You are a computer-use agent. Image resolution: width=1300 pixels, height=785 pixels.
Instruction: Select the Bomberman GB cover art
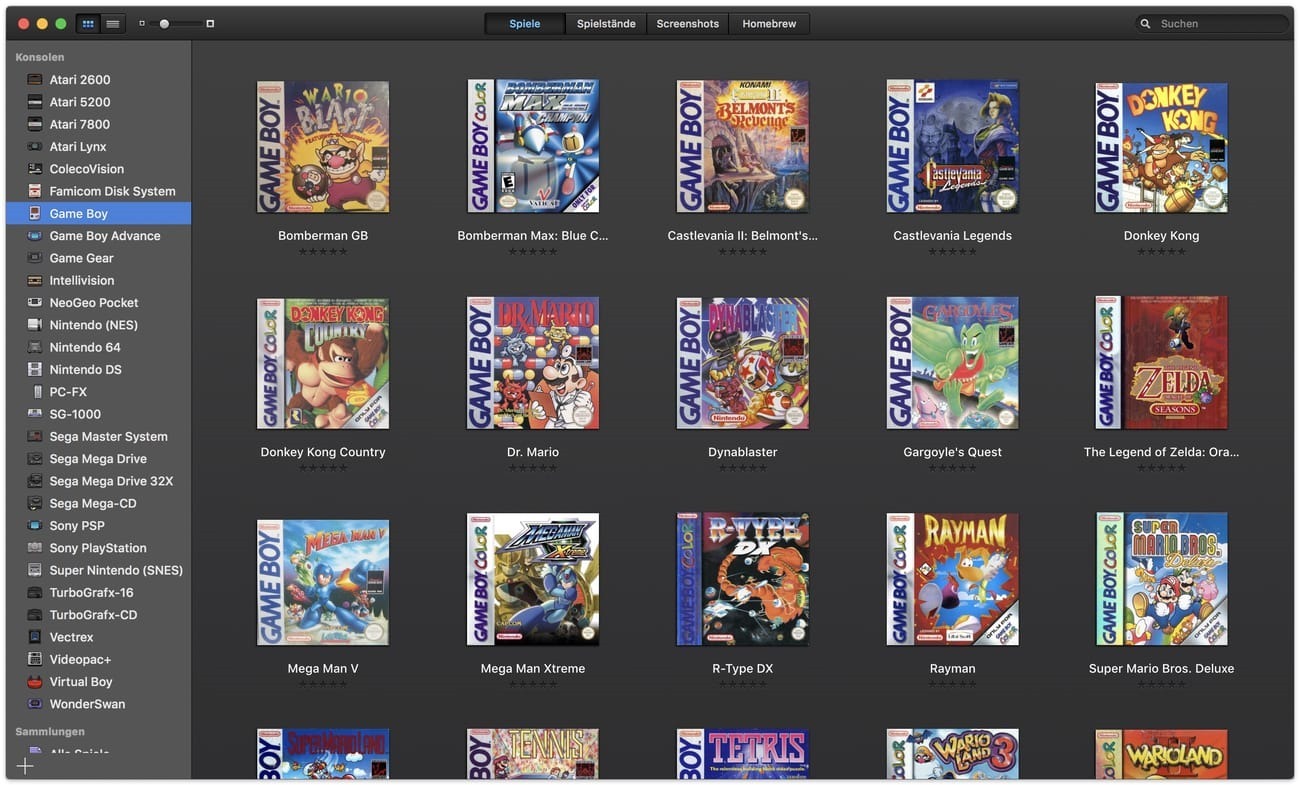point(323,147)
